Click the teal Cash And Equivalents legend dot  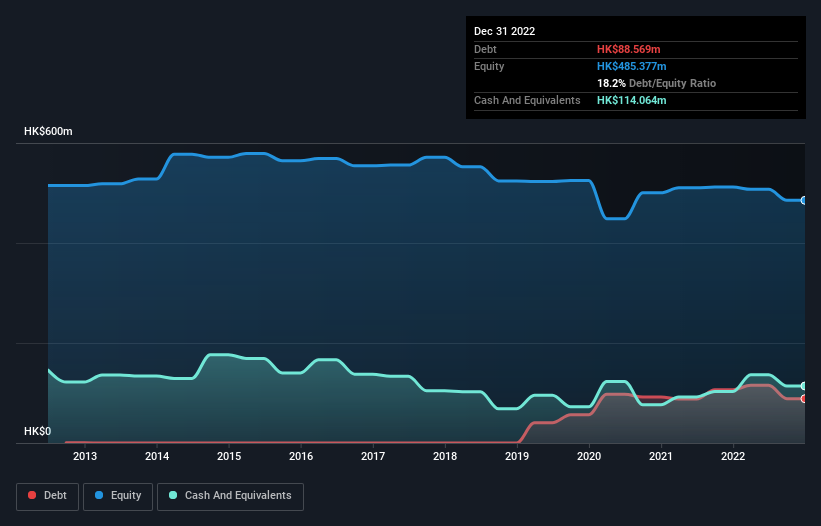pyautogui.click(x=173, y=495)
